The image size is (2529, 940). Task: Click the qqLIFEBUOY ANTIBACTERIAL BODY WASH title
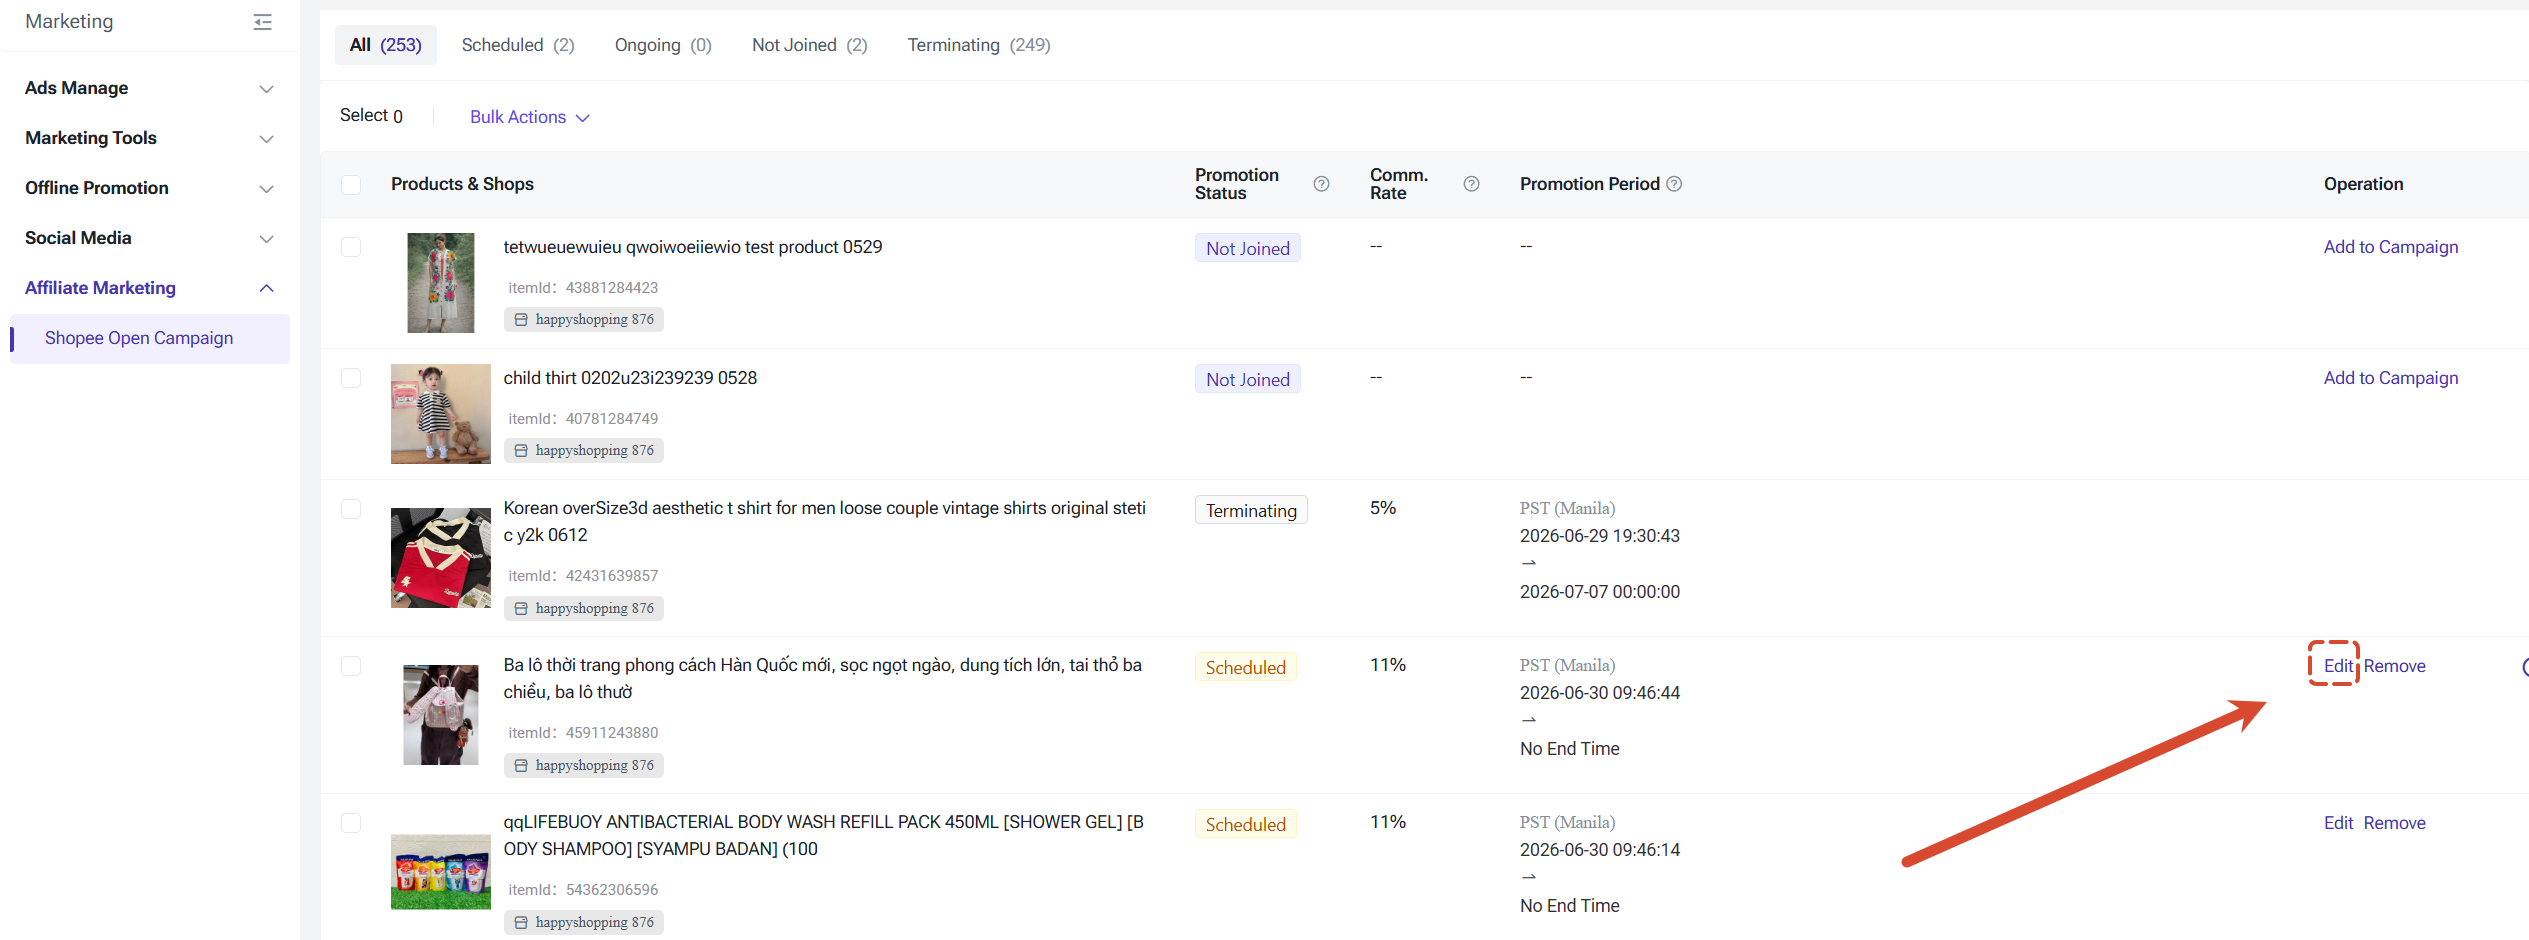[824, 836]
